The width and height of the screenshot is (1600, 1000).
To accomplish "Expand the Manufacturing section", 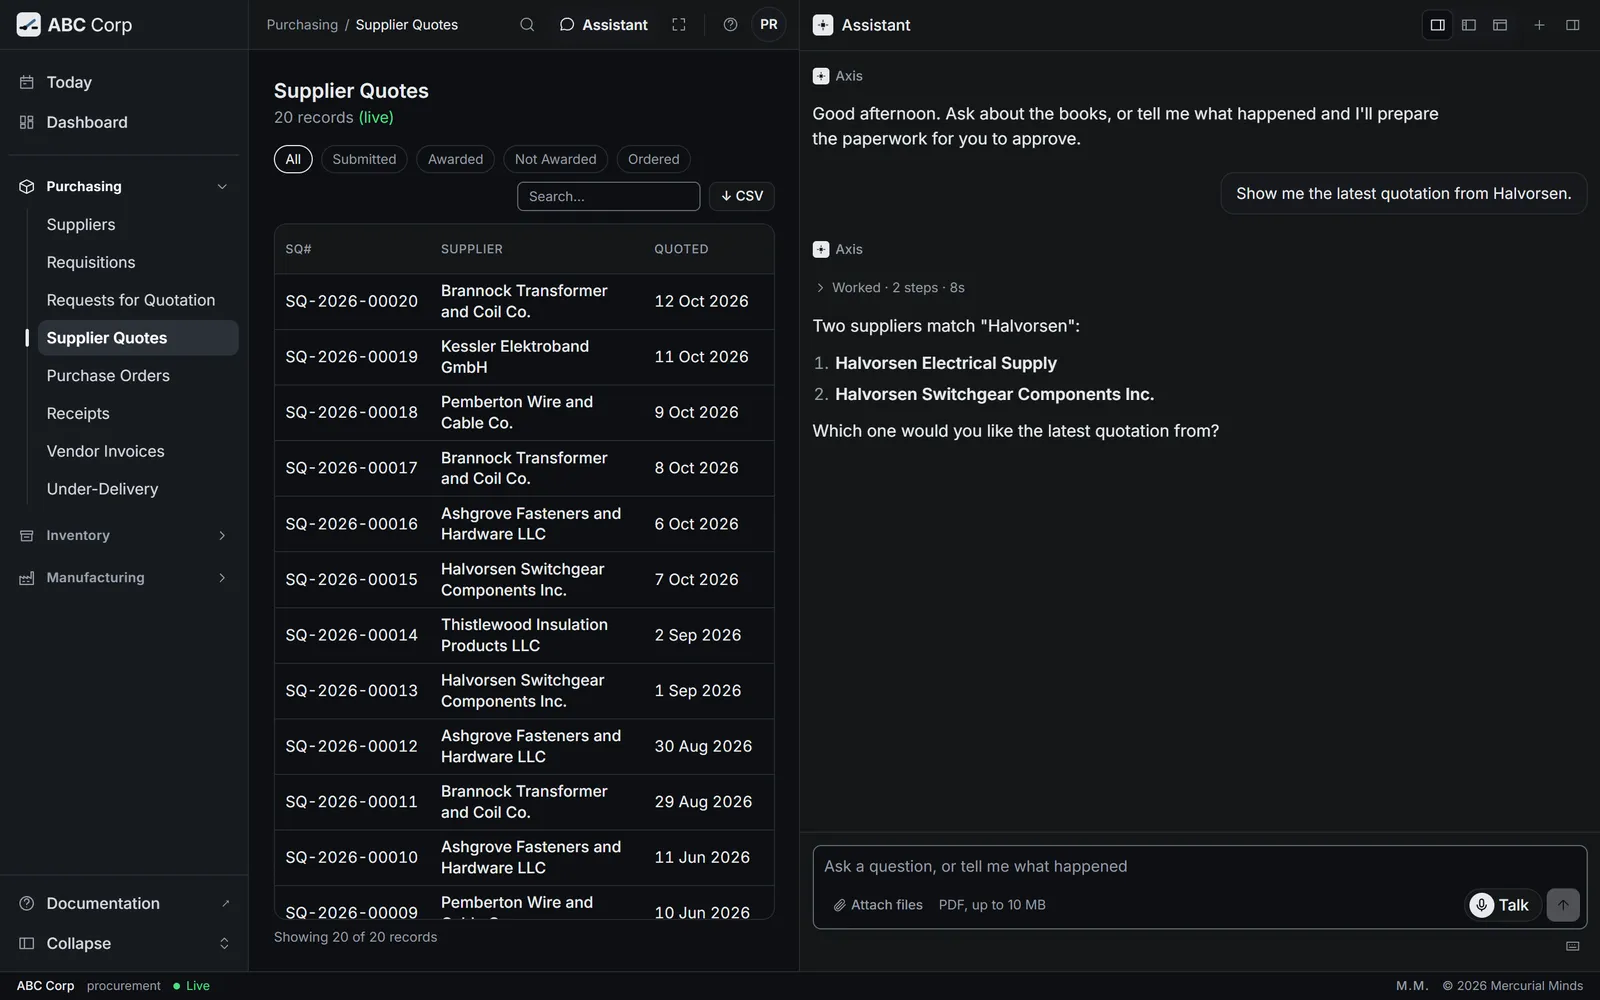I will pos(124,577).
